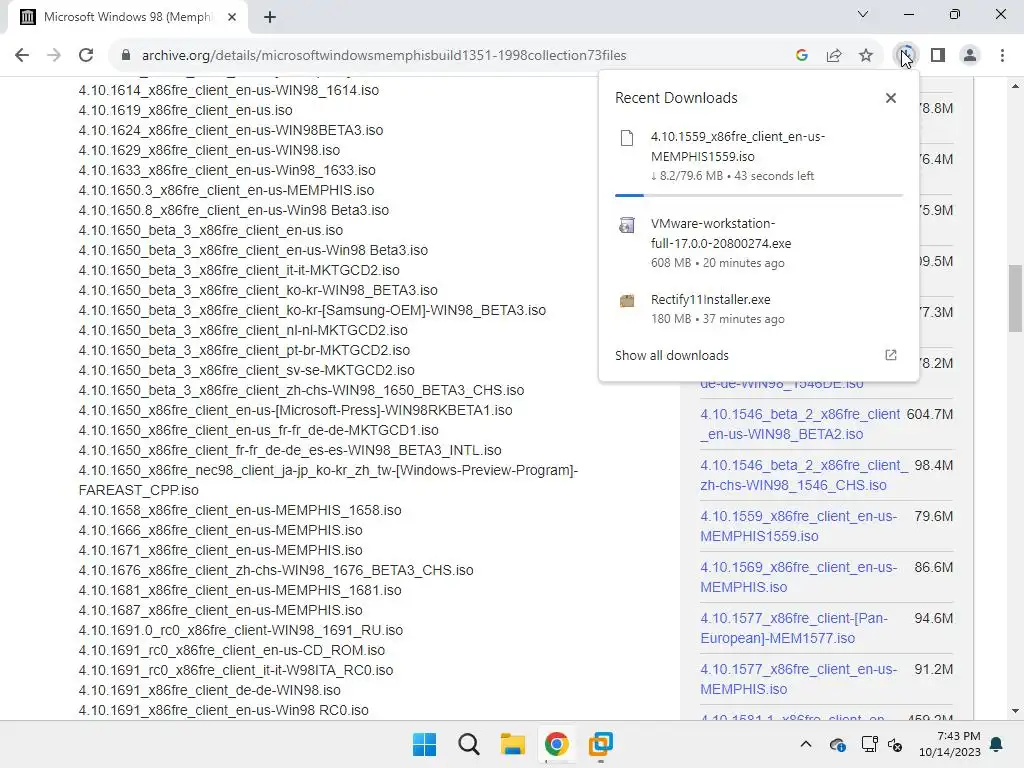Image resolution: width=1024 pixels, height=768 pixels.
Task: Download 4.10.1577 Pan-European MEM1577.iso link
Action: (794, 628)
